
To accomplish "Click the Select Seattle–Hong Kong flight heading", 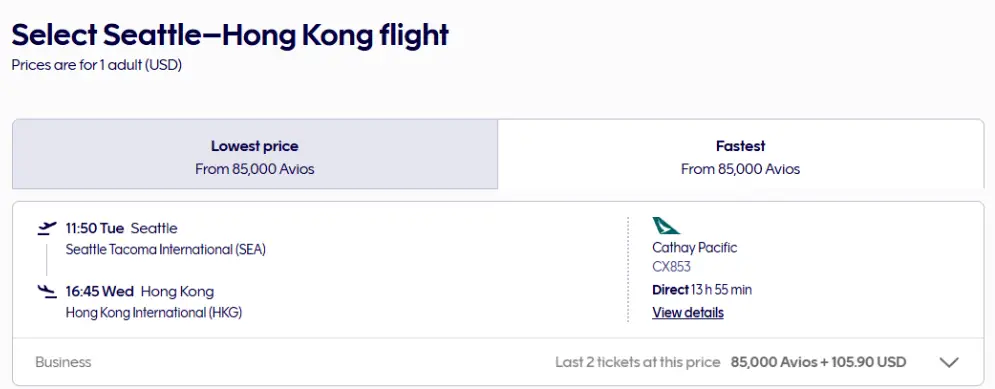I will click(230, 35).
